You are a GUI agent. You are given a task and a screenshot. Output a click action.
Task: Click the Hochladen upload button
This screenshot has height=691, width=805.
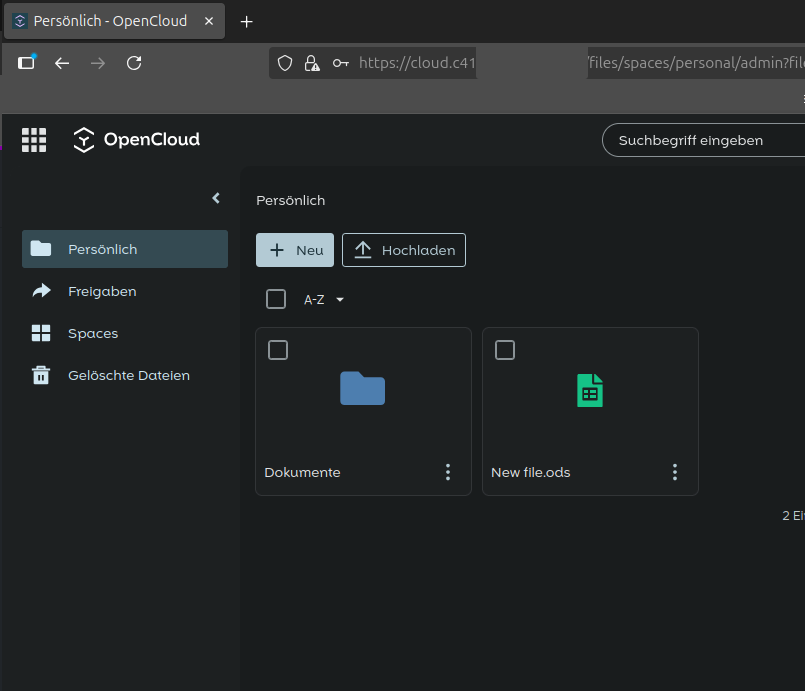[x=404, y=250]
